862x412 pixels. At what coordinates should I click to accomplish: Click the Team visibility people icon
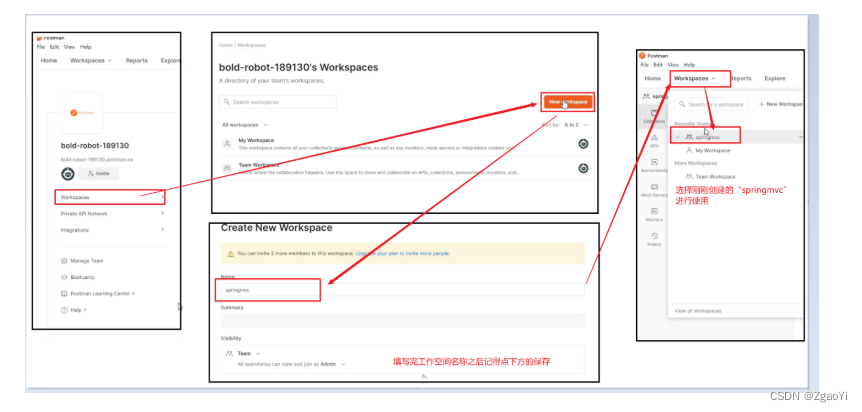pos(230,353)
